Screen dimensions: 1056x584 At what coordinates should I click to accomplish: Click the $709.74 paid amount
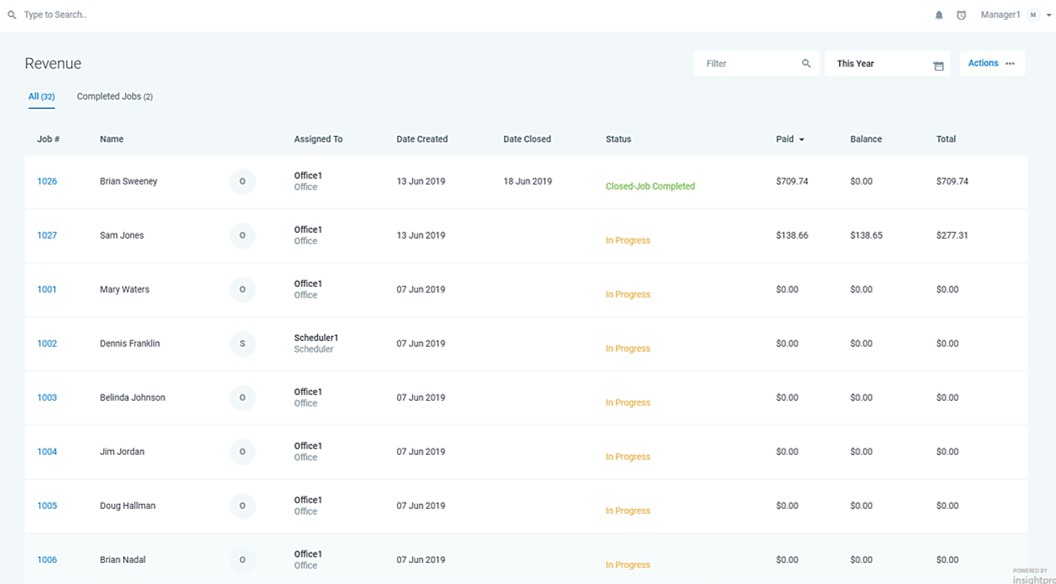(792, 181)
